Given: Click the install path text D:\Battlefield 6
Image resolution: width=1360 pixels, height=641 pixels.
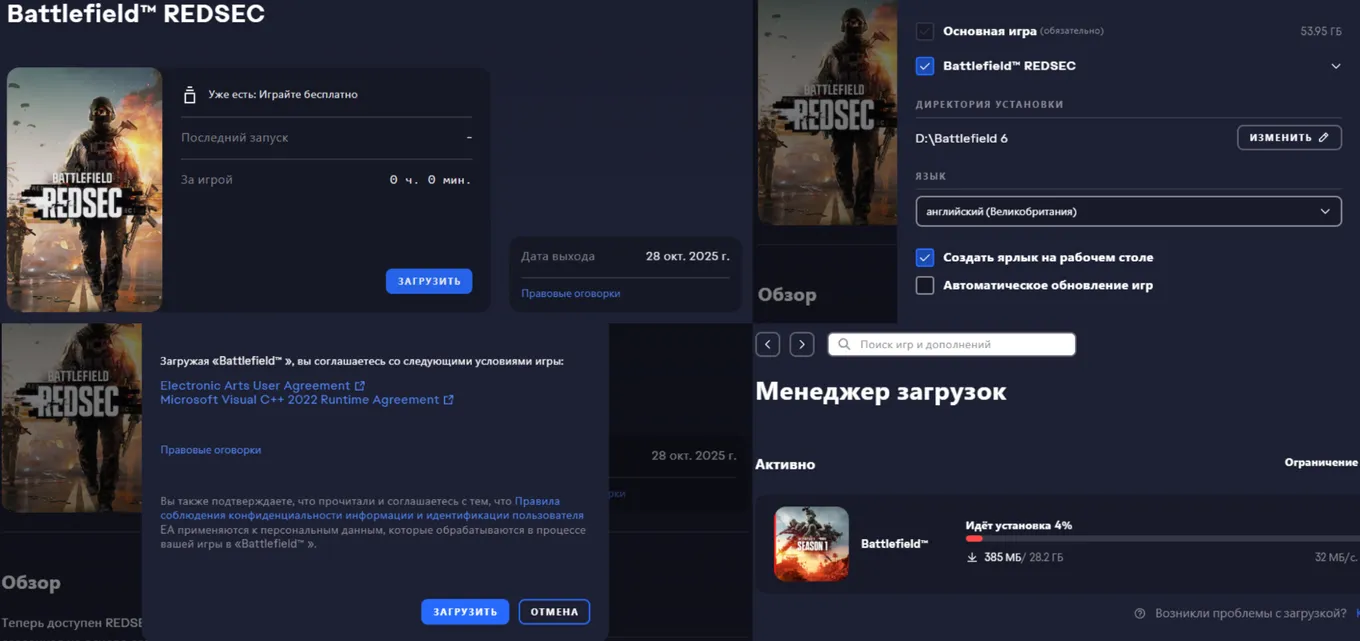Looking at the screenshot, I should click(x=961, y=138).
